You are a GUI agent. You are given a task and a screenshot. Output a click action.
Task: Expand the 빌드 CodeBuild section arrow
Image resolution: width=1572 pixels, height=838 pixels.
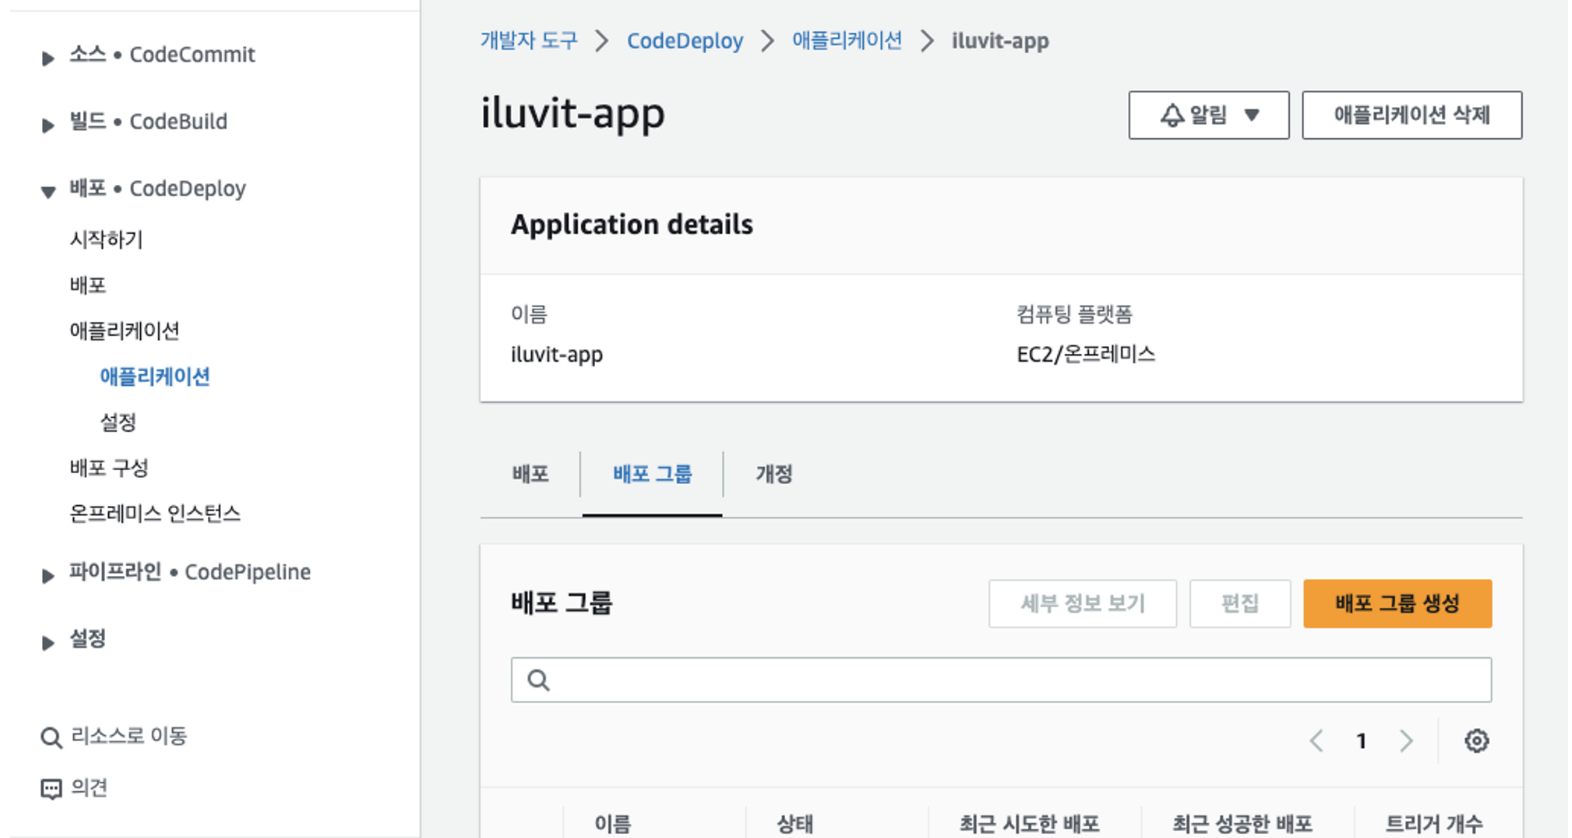pyautogui.click(x=47, y=124)
